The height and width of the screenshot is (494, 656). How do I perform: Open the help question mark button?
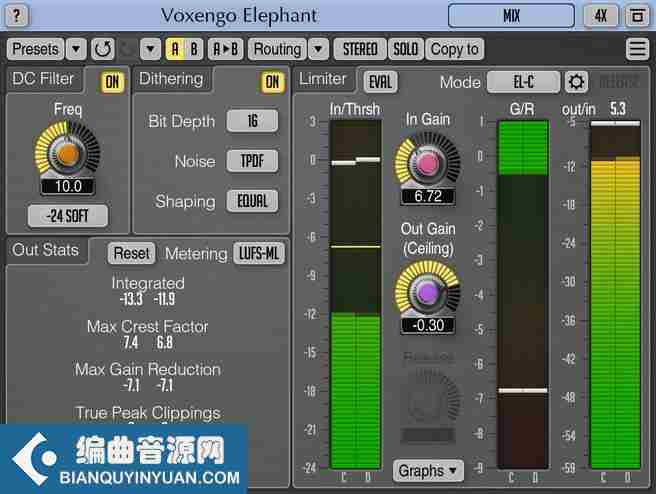pyautogui.click(x=16, y=16)
